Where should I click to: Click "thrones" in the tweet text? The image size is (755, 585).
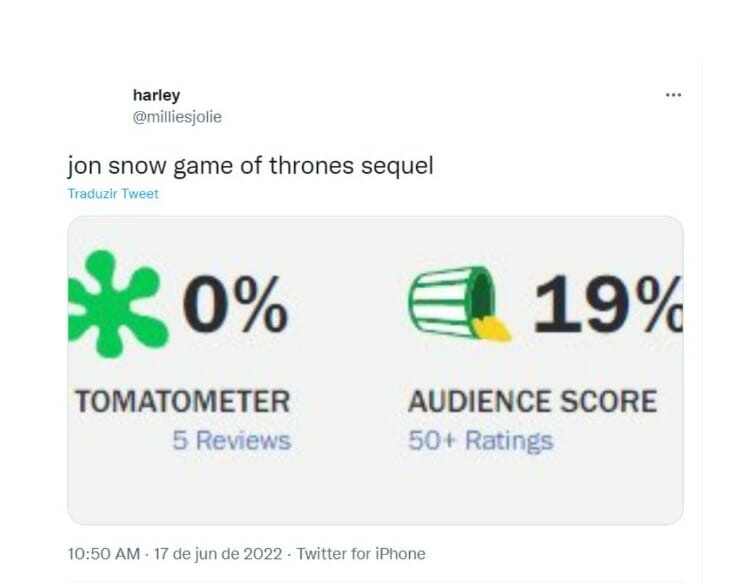[x=312, y=165]
